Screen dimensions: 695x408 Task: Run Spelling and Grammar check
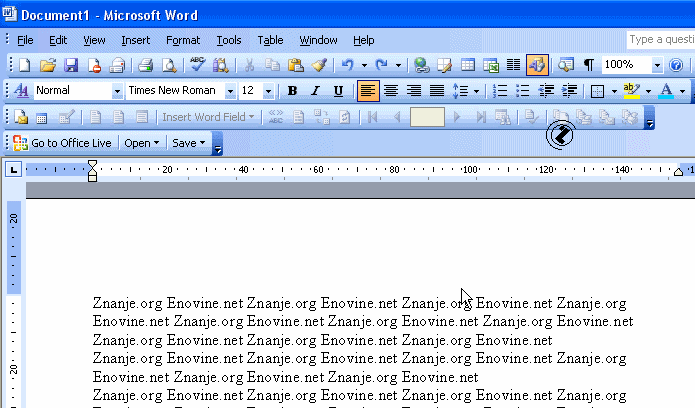pyautogui.click(x=197, y=65)
